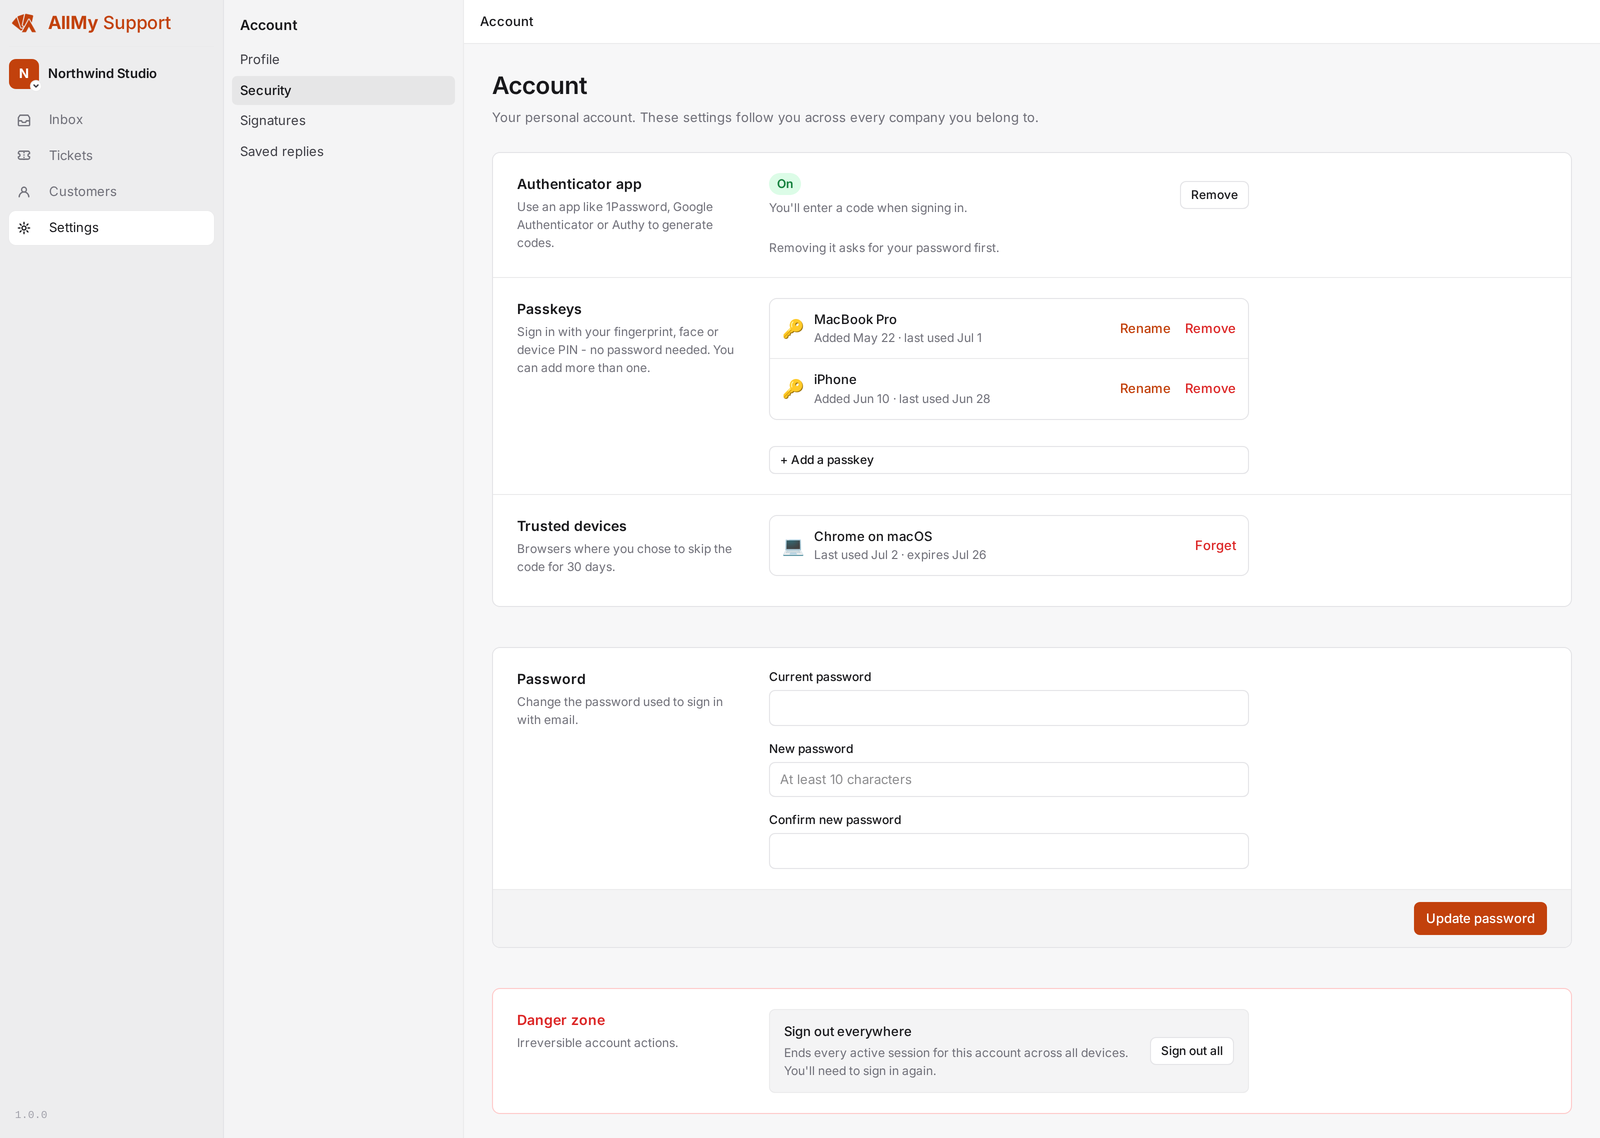Screen dimensions: 1600x1138
Task: Focus the Current password field
Action: [1008, 708]
